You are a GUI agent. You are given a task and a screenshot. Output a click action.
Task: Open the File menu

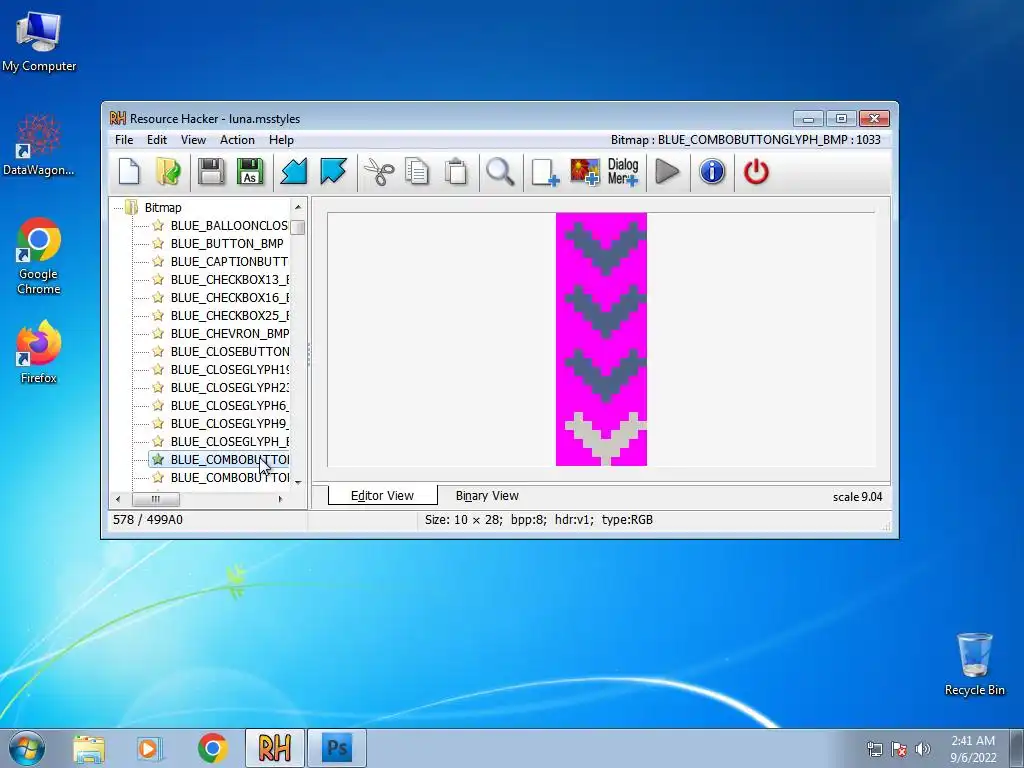pos(124,140)
